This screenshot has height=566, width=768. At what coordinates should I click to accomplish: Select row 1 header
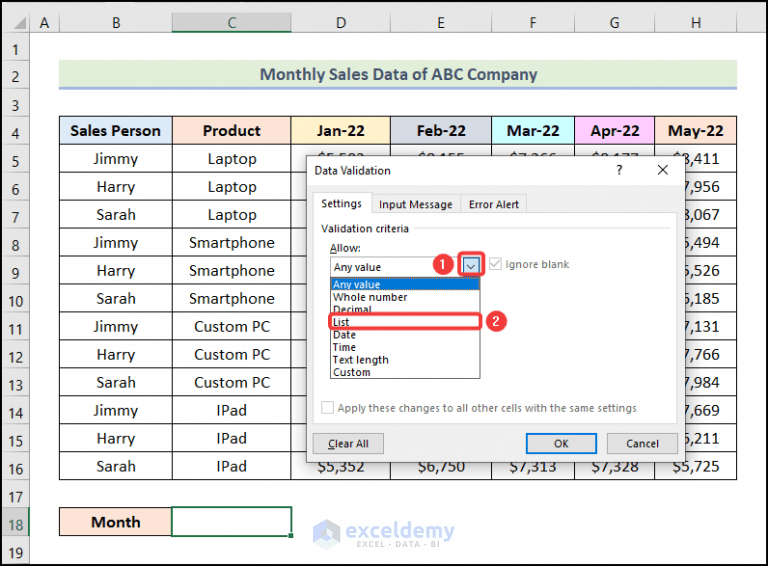16,49
